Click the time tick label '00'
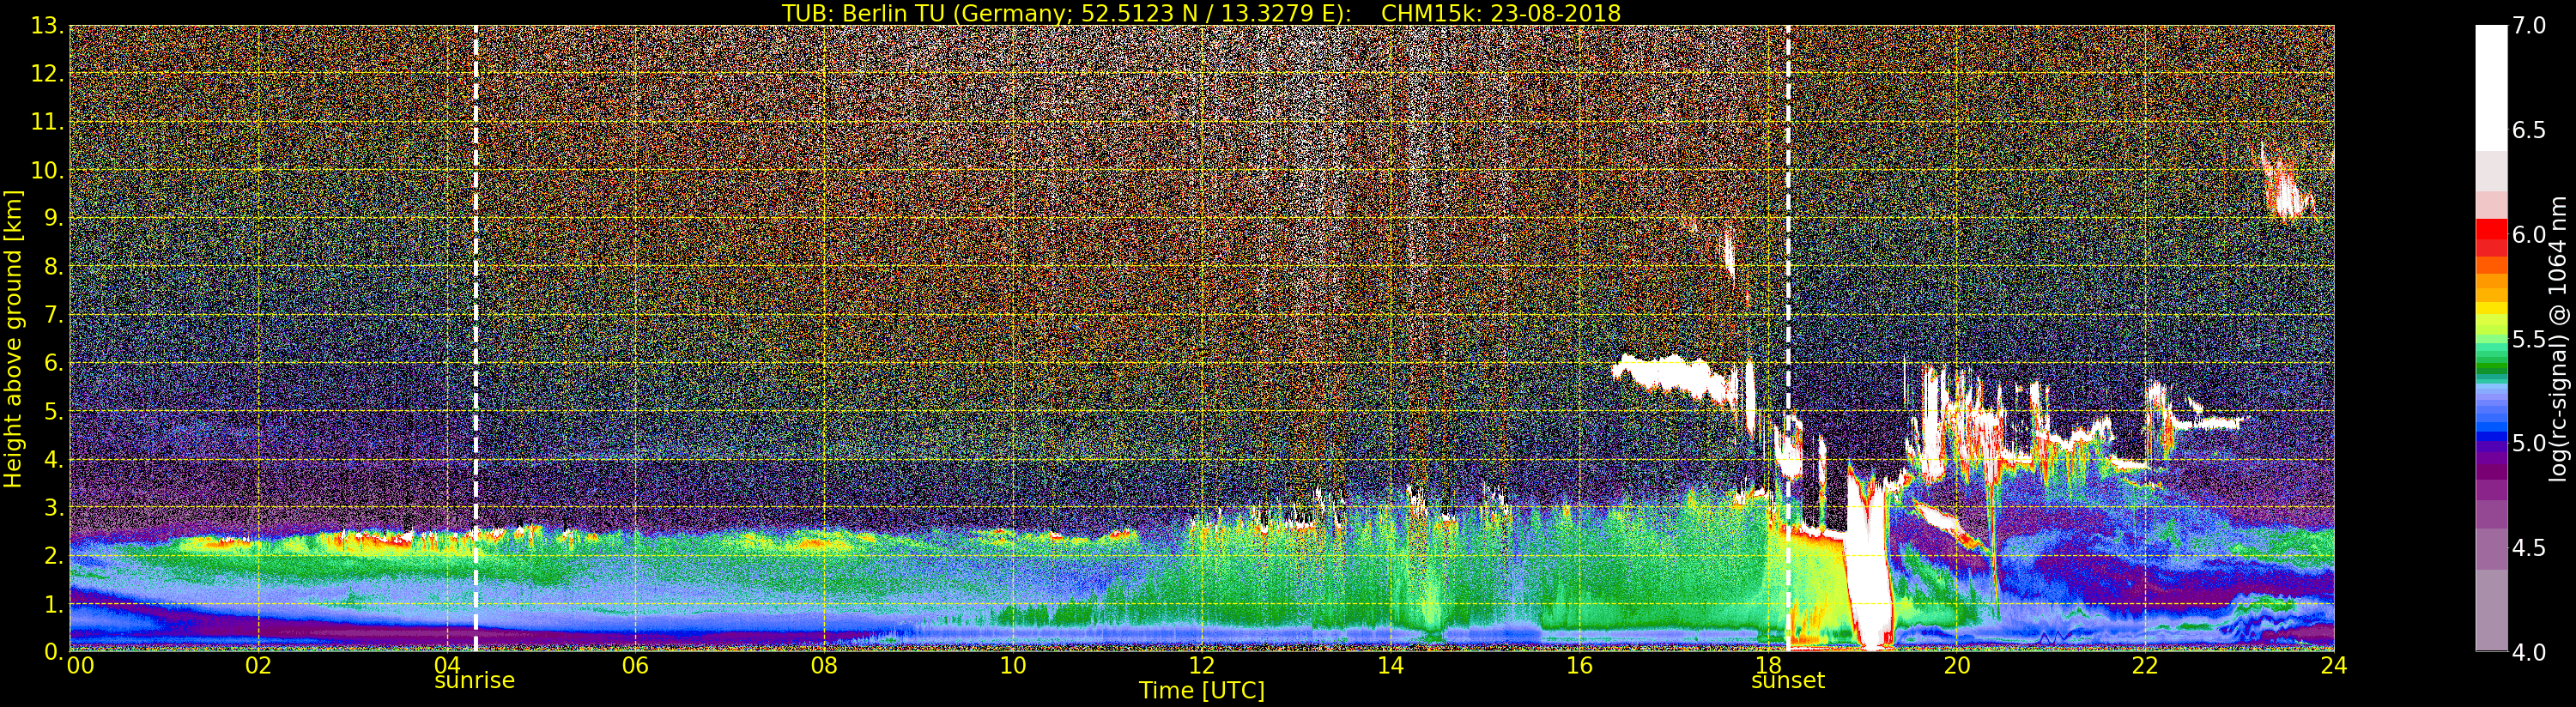2576x707 pixels. pos(79,666)
